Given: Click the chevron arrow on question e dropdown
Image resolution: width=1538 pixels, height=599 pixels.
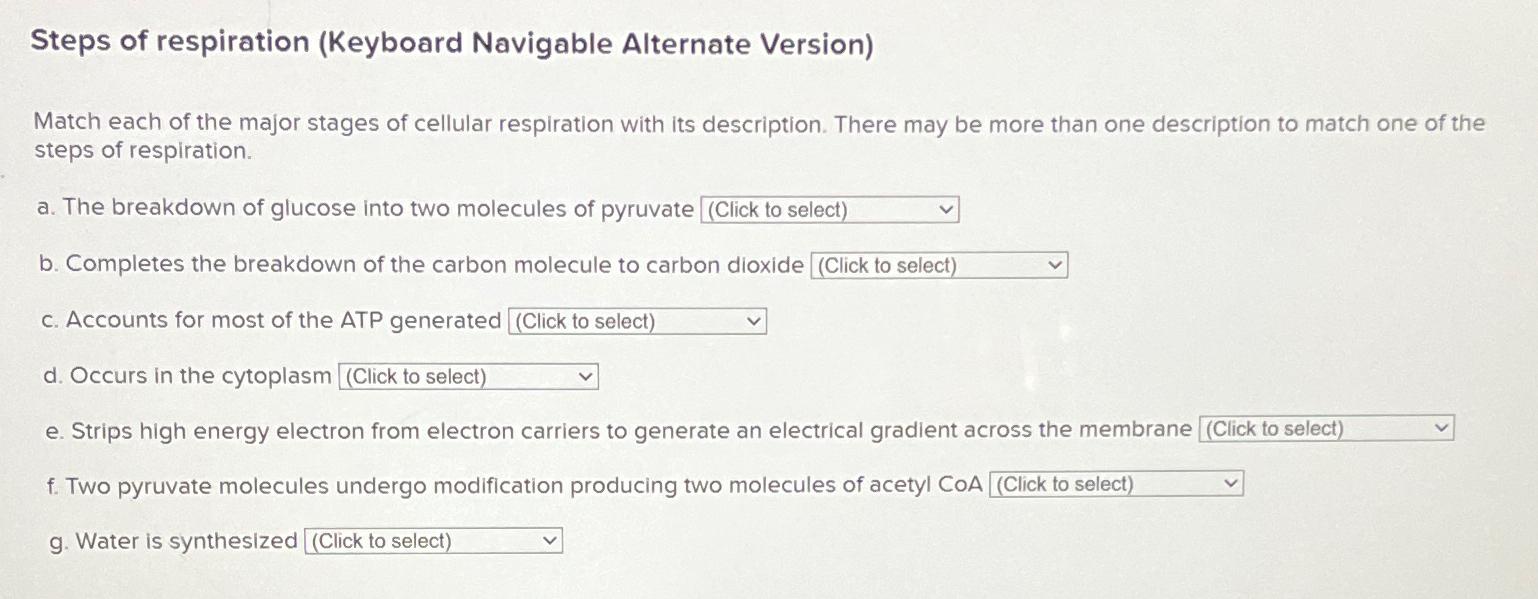Looking at the screenshot, I should coord(1442,427).
